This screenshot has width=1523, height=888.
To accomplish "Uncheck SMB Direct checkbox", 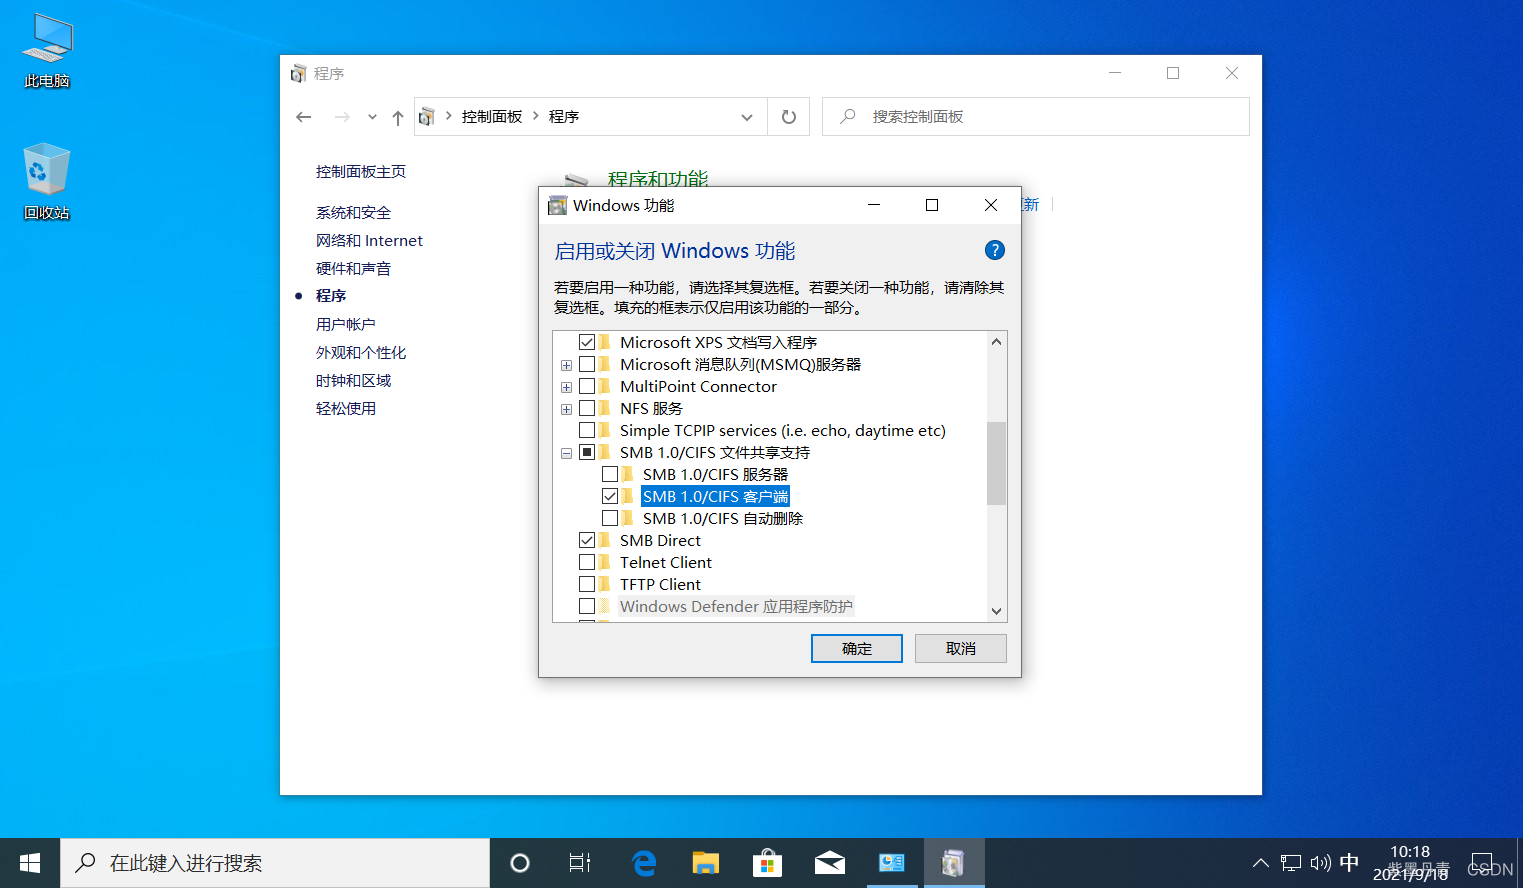I will (587, 540).
